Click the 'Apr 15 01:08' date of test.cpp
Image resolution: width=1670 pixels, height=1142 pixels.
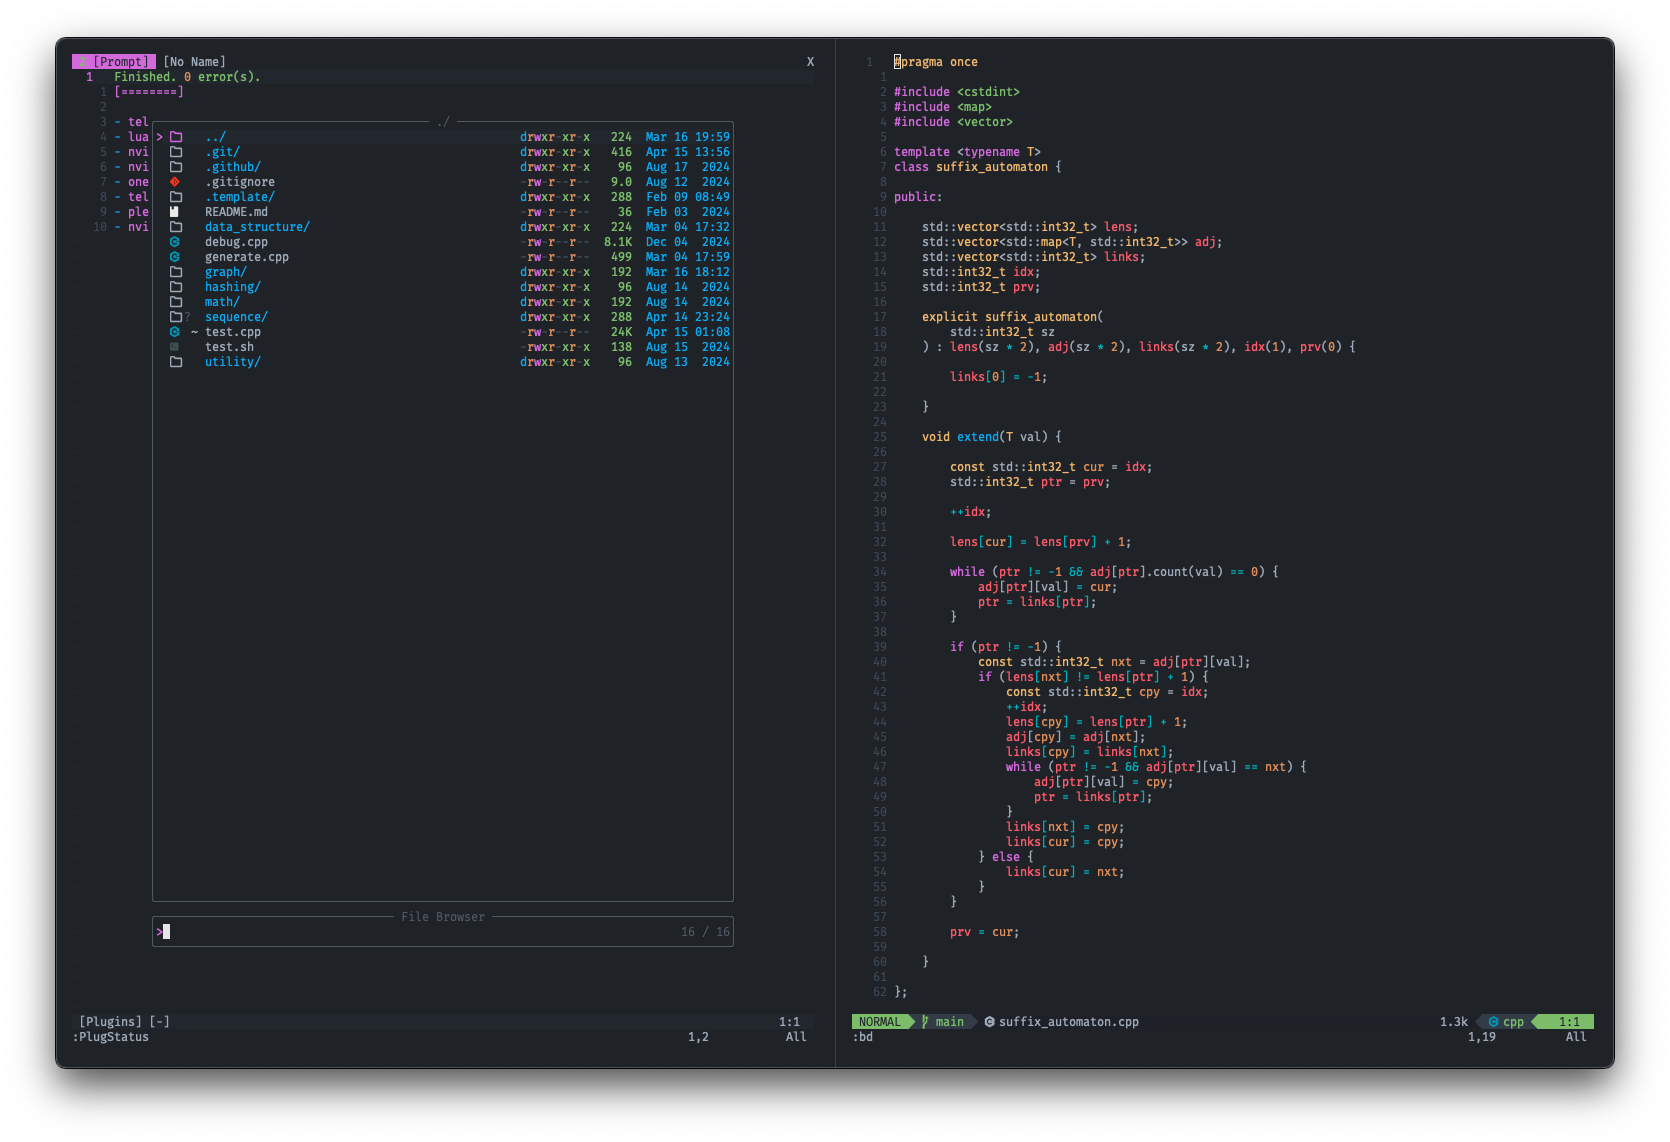688,332
